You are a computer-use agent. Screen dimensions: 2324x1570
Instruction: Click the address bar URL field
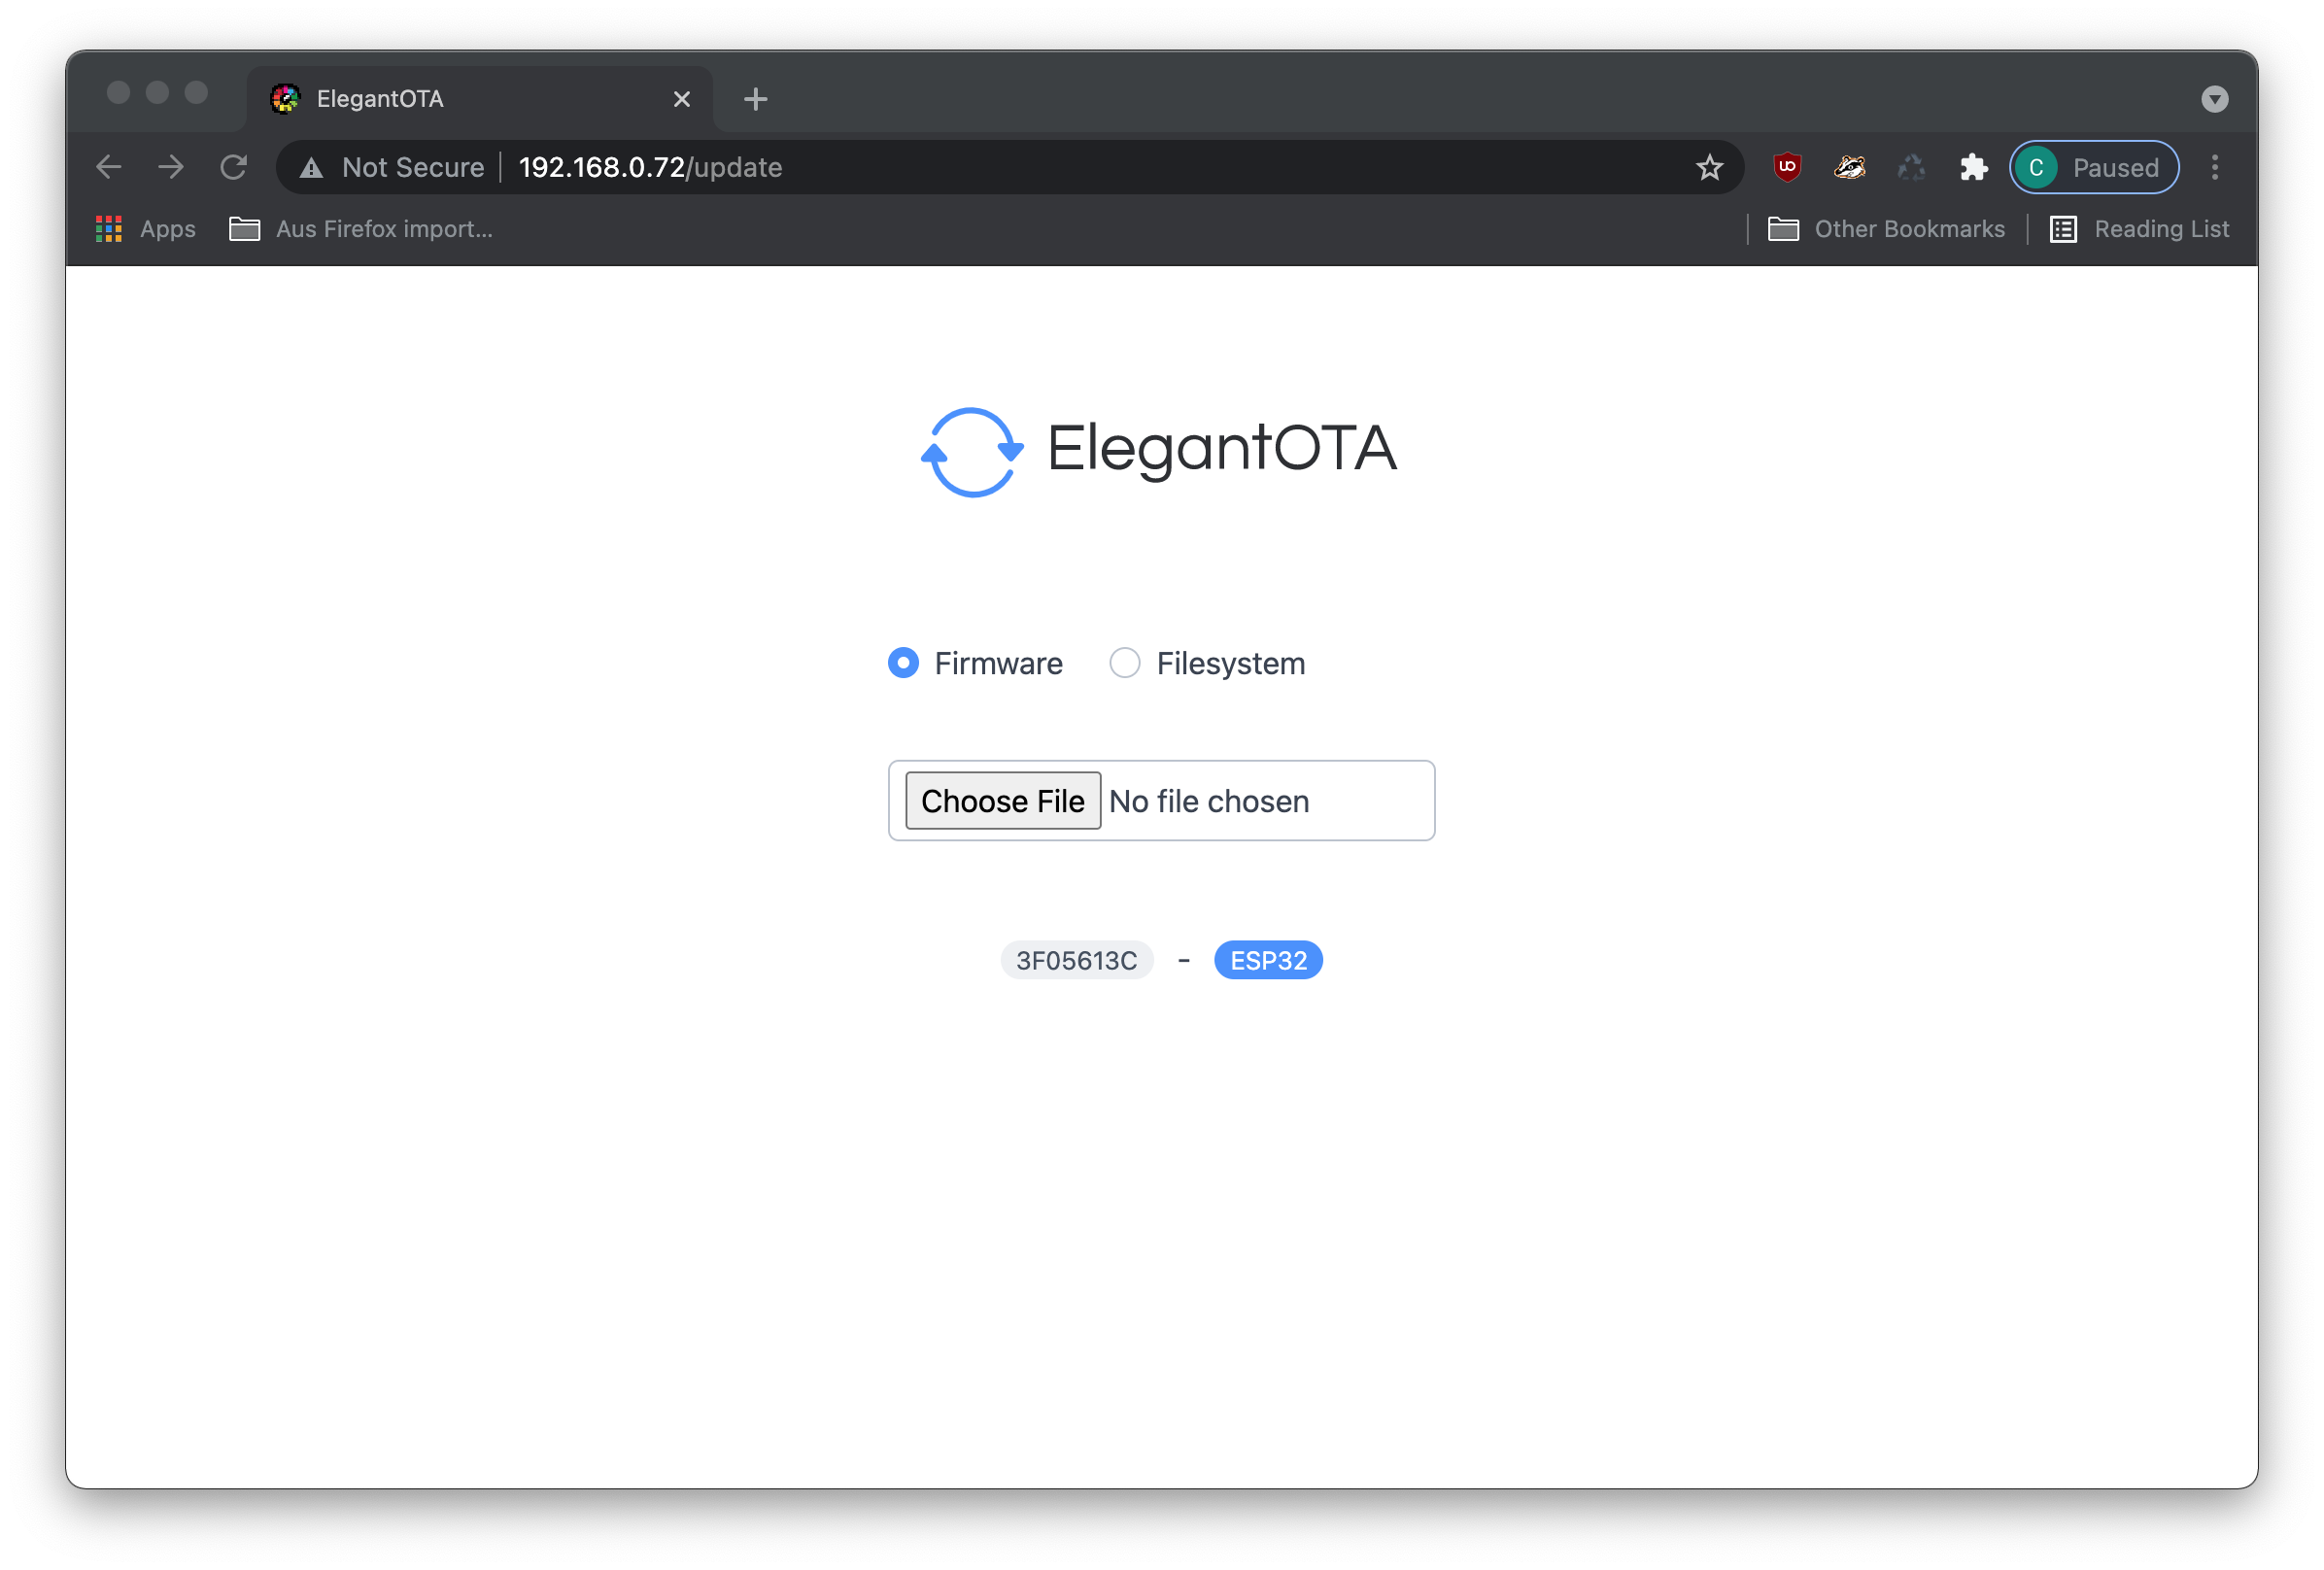1000,167
